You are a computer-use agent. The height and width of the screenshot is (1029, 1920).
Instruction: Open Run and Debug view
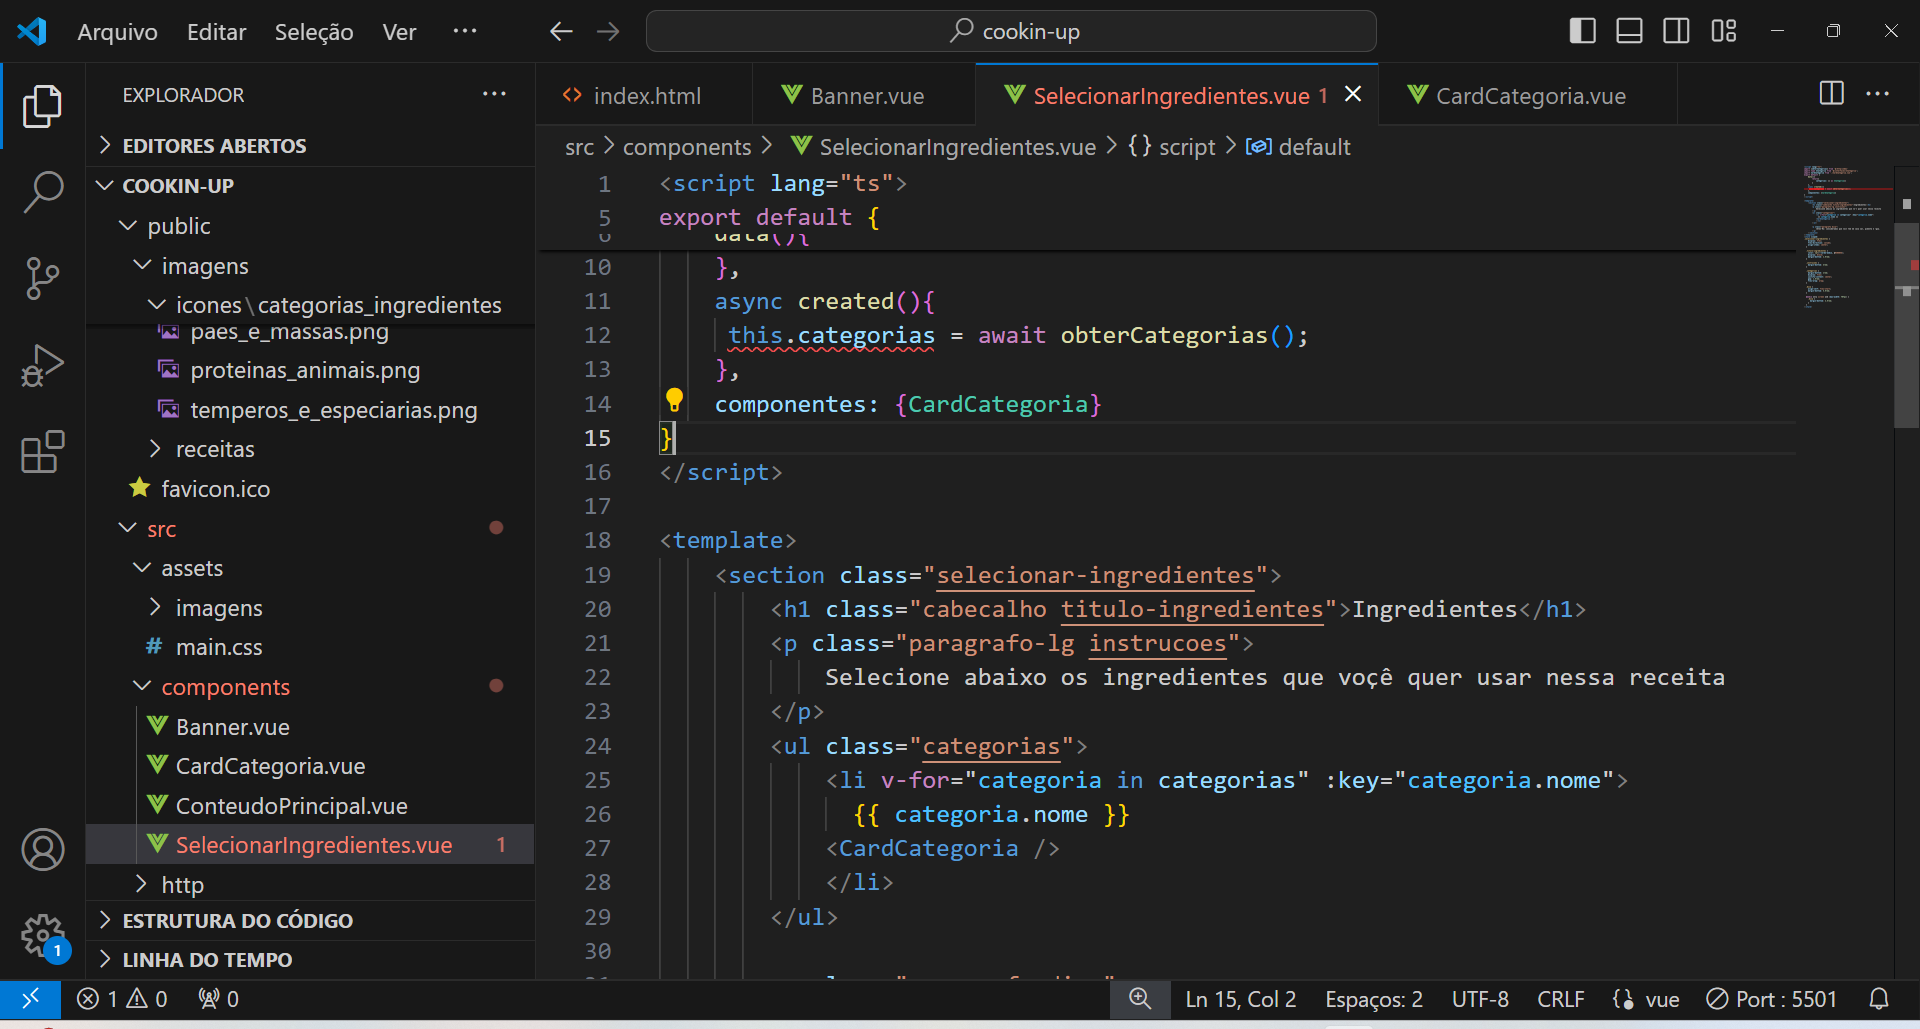coord(42,366)
